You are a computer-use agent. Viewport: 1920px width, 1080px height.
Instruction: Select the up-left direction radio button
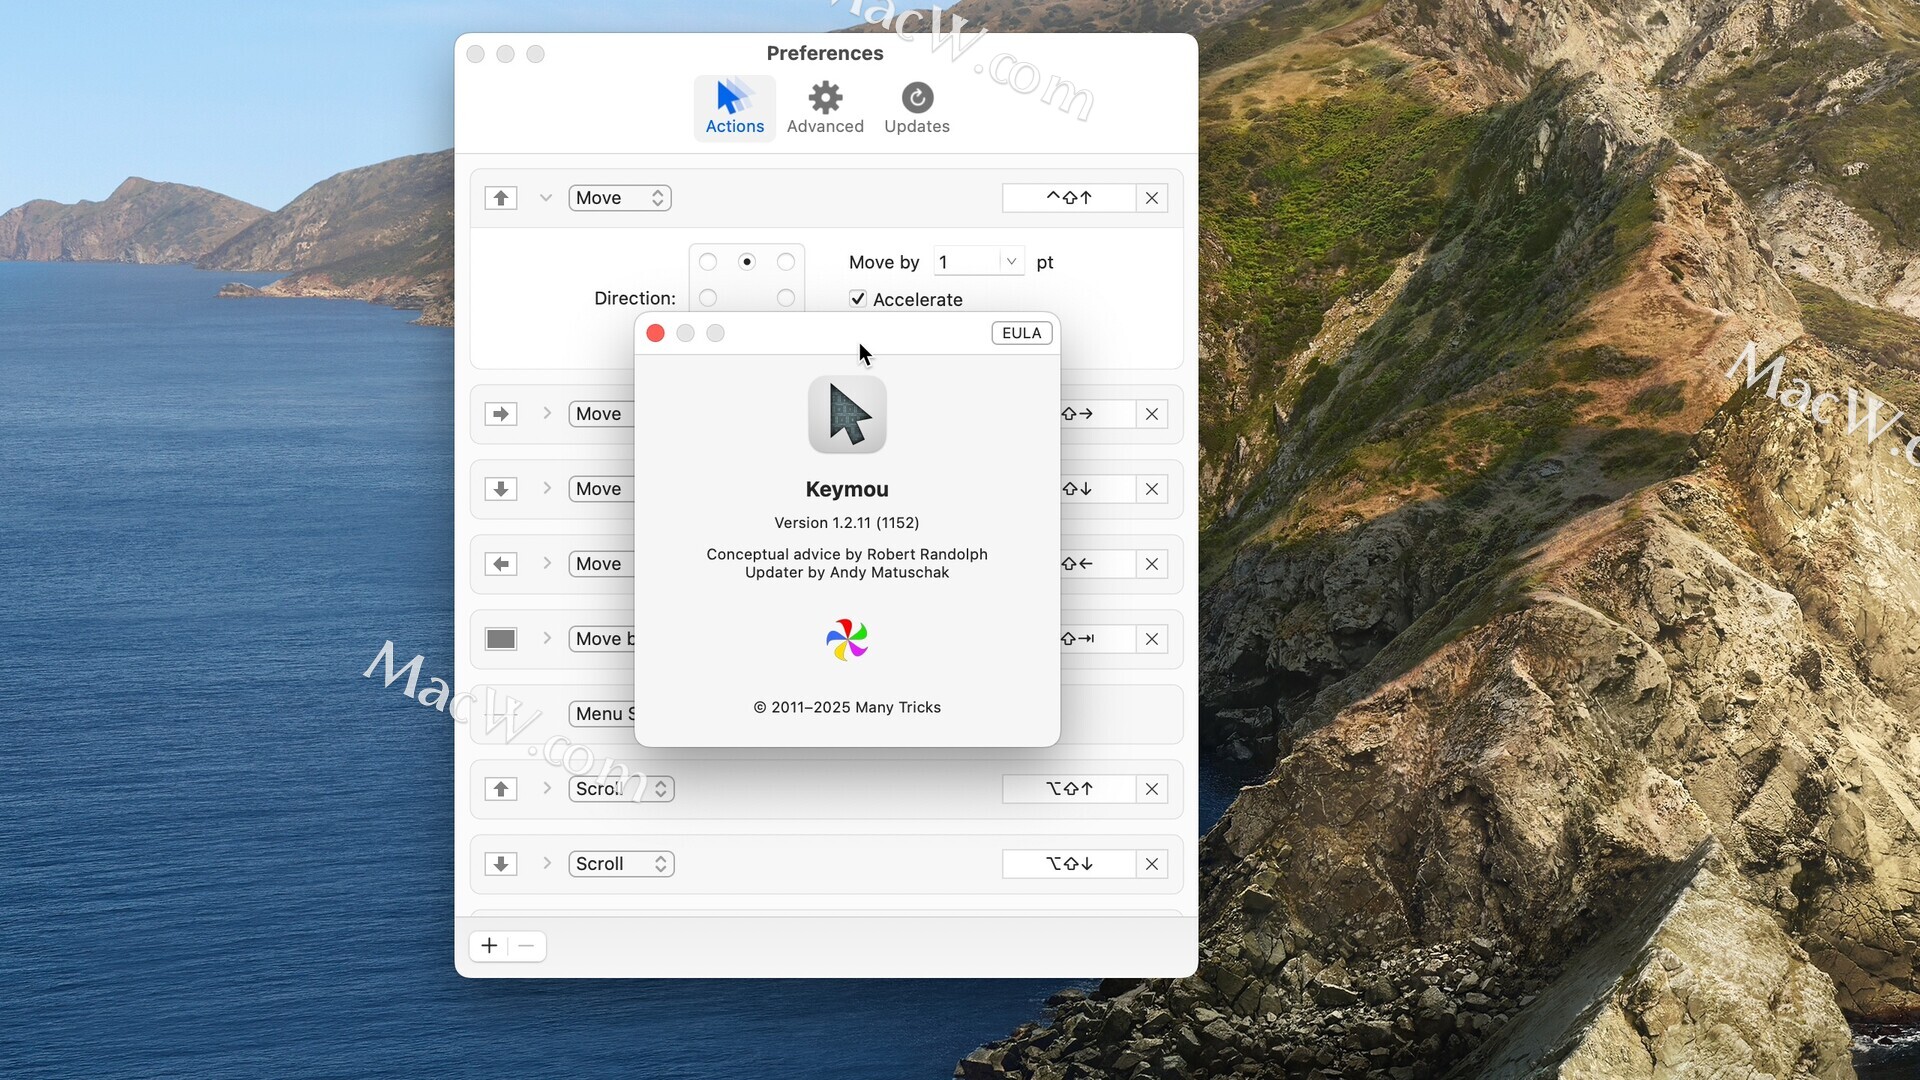[x=708, y=262]
